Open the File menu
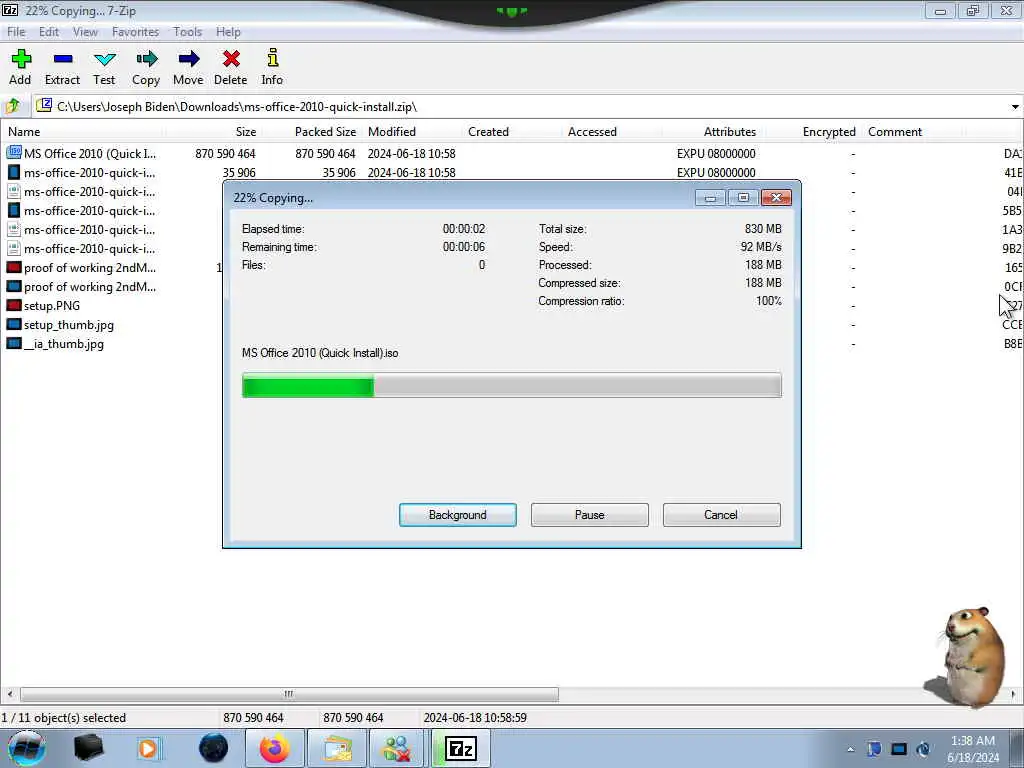1024x768 pixels. pos(16,31)
